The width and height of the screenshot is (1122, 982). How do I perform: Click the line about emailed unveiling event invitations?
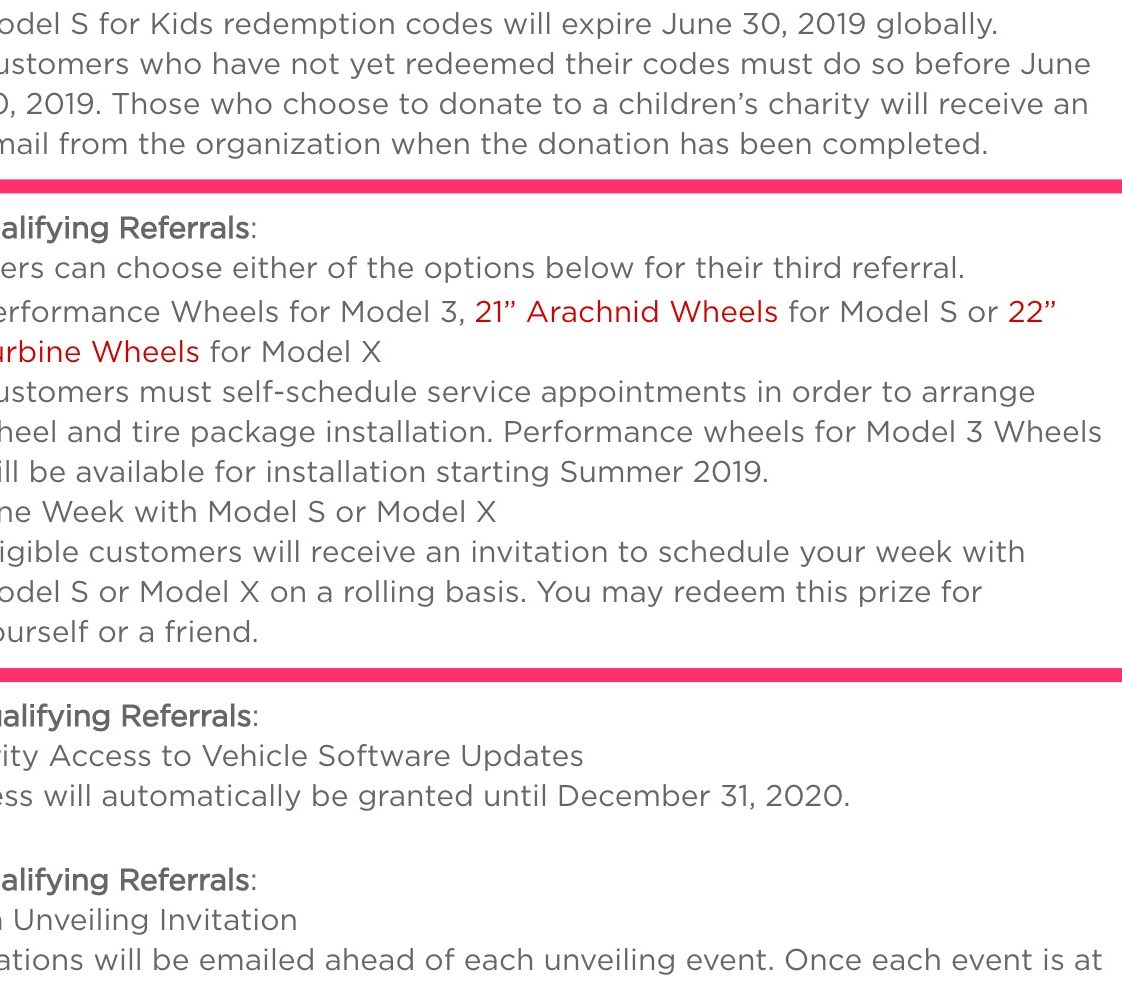(x=551, y=961)
